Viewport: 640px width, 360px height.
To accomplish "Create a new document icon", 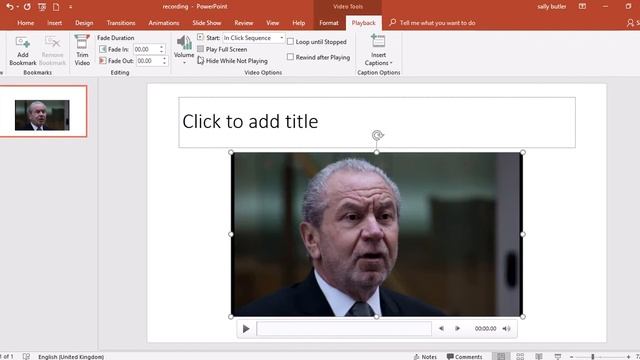I will click(56, 7).
